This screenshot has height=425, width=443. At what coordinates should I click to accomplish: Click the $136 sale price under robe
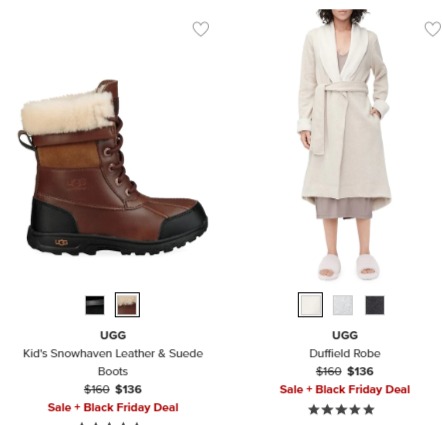360,371
